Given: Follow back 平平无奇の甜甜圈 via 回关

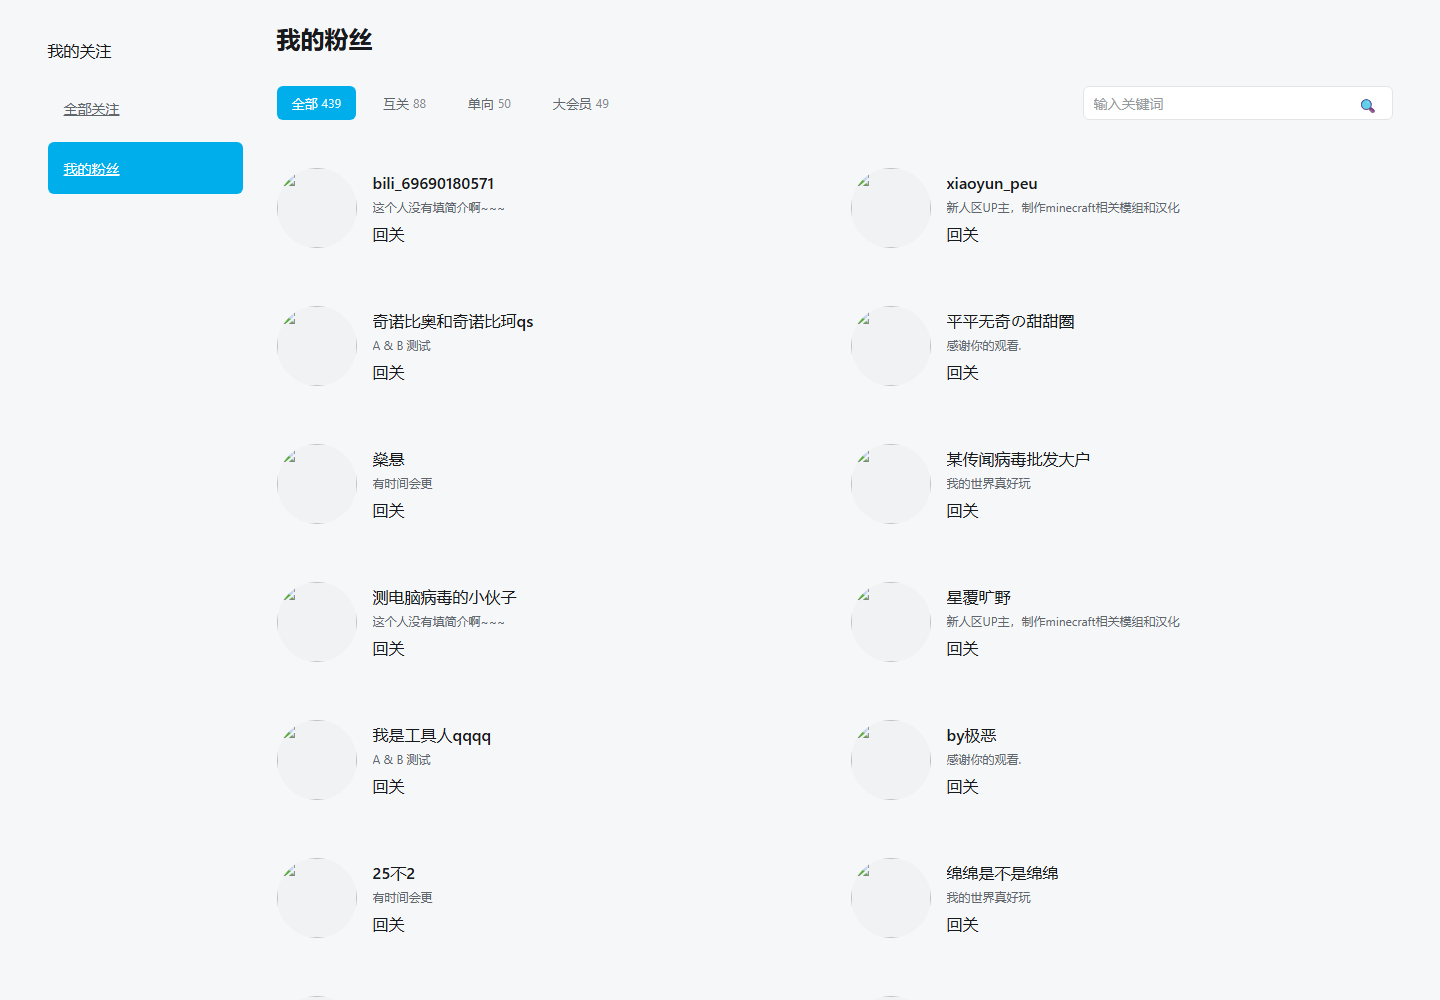Looking at the screenshot, I should pyautogui.click(x=962, y=373).
